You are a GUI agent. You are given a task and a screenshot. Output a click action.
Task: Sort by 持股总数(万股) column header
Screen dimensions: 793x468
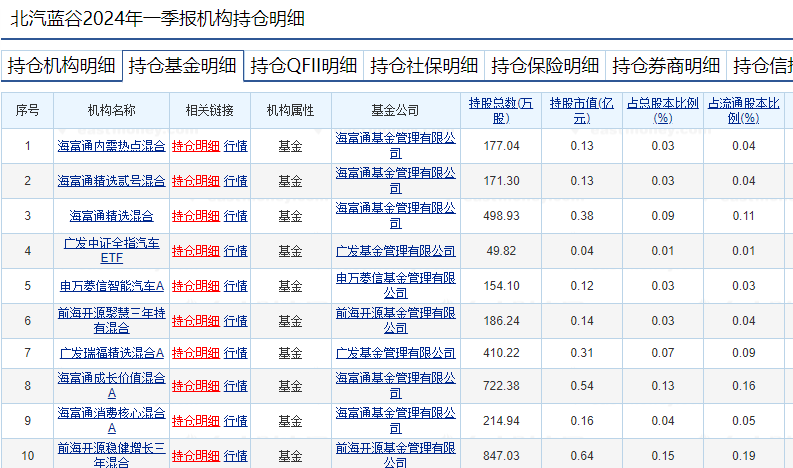500,110
